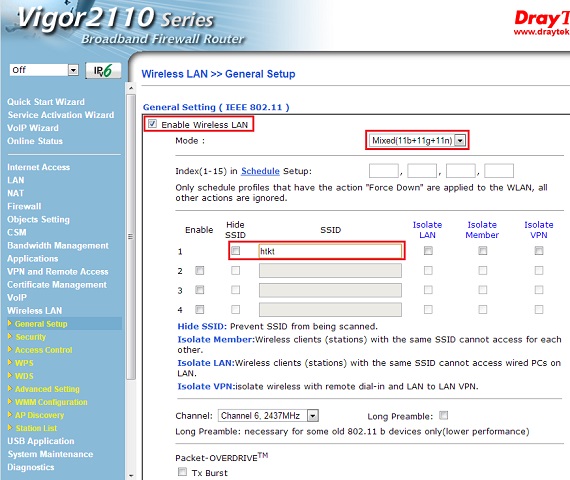Open Certificate Management menu

pos(57,285)
